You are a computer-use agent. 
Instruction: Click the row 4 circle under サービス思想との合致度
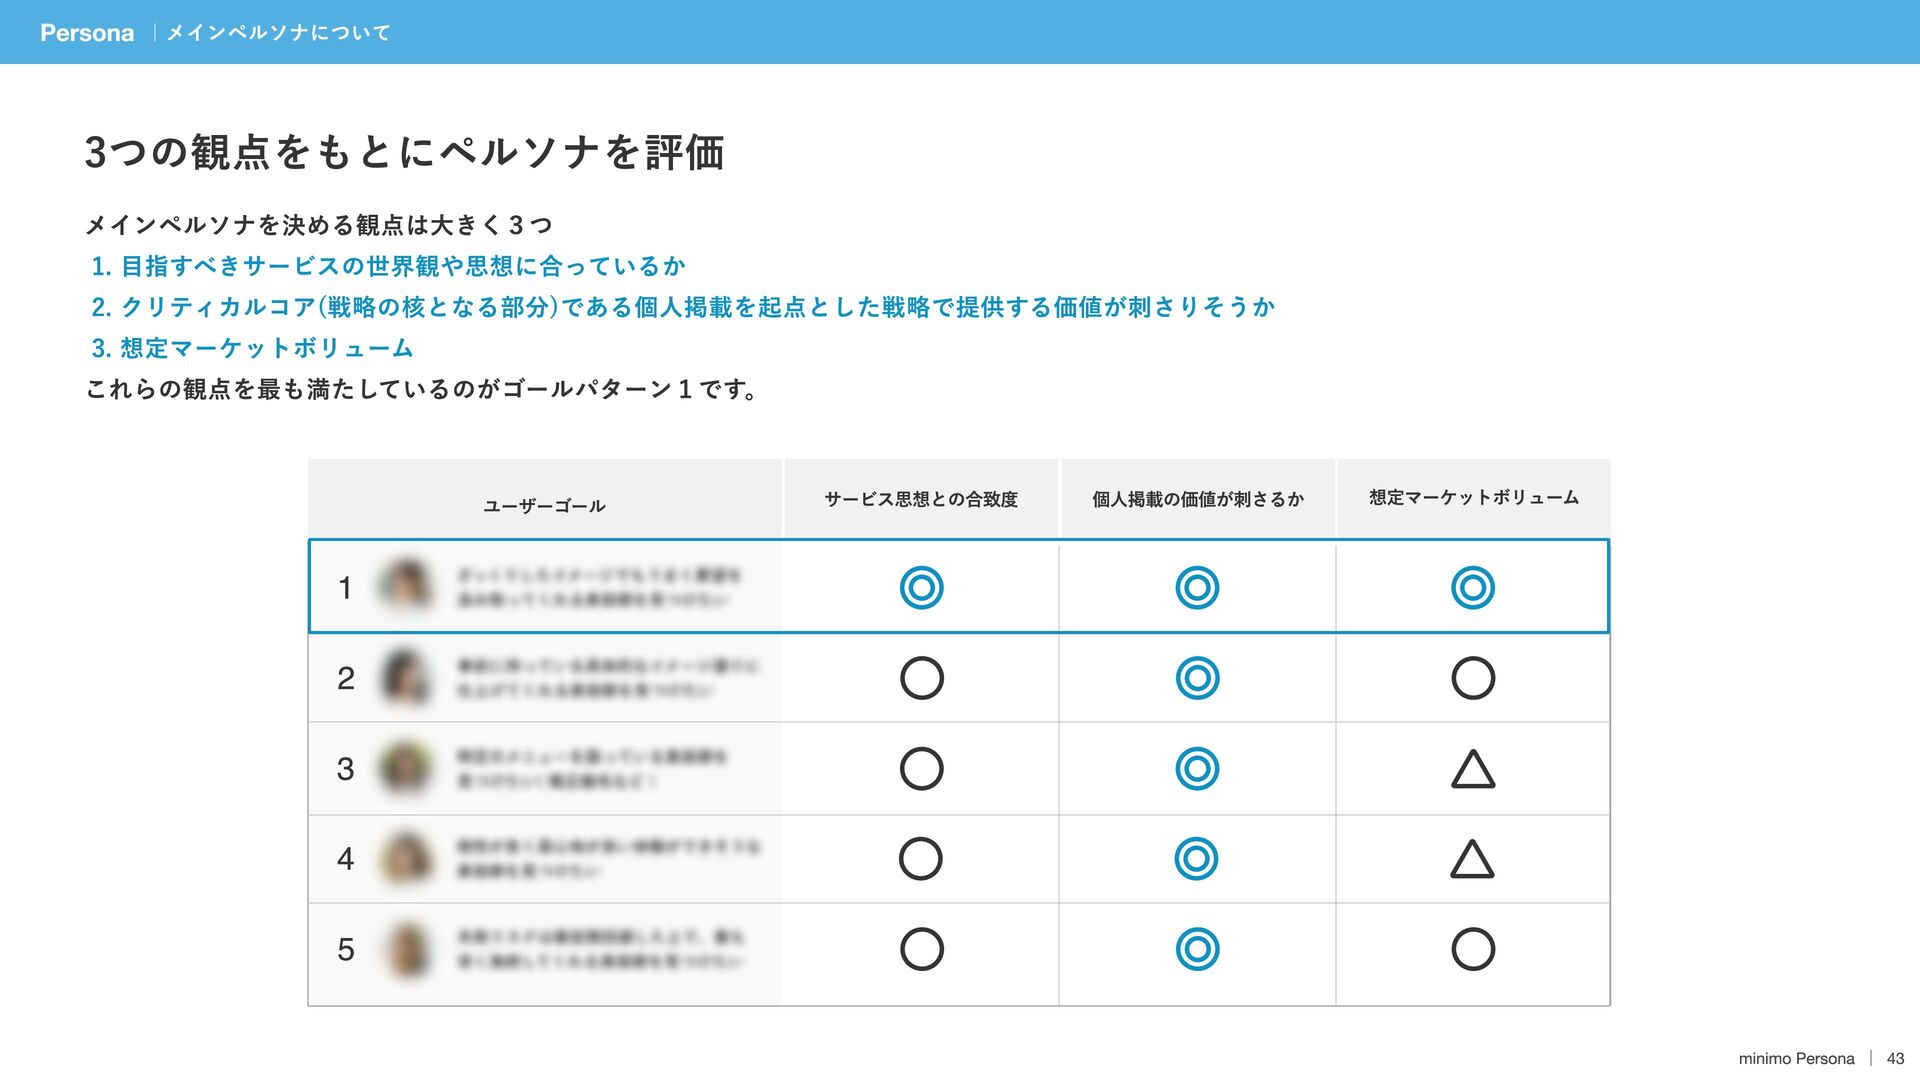920,858
